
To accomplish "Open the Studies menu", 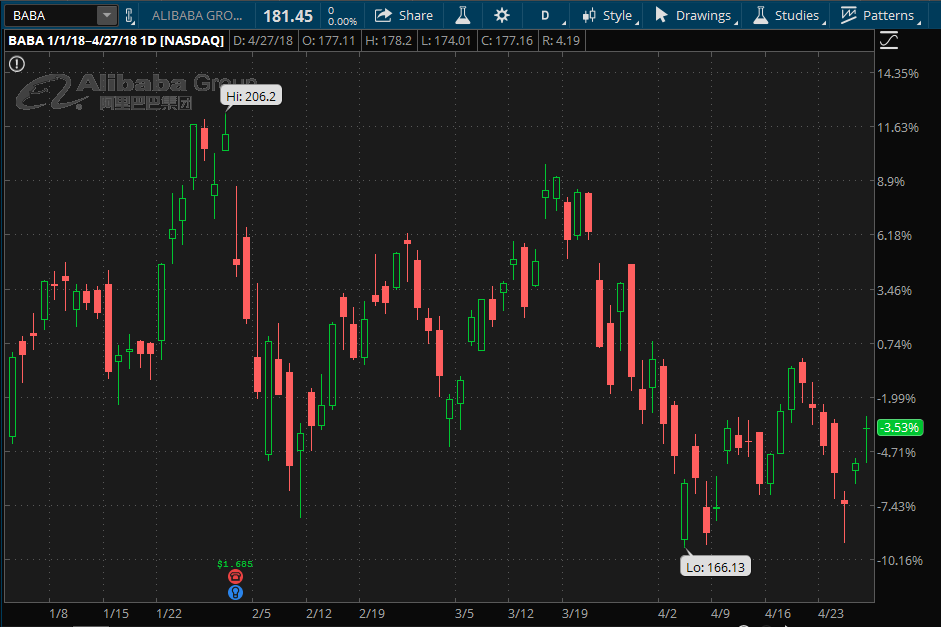I will pyautogui.click(x=789, y=16).
